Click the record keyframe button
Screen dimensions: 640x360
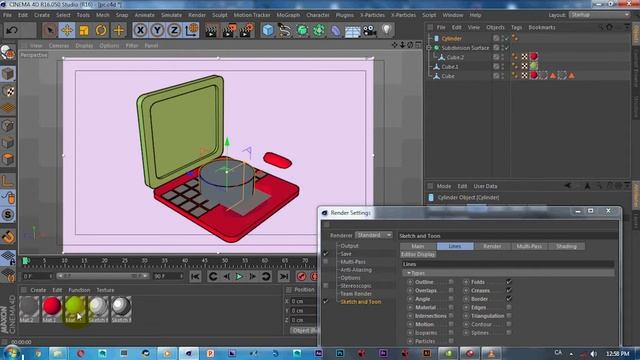[x=302, y=276]
